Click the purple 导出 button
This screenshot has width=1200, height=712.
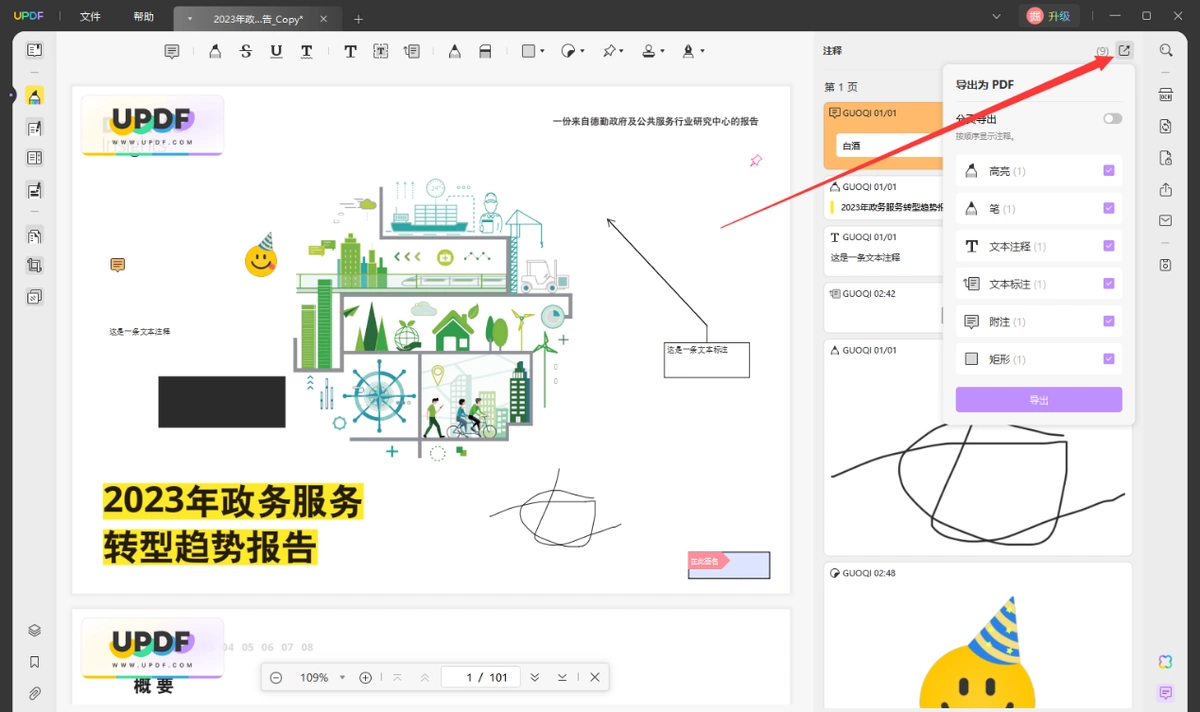point(1039,400)
